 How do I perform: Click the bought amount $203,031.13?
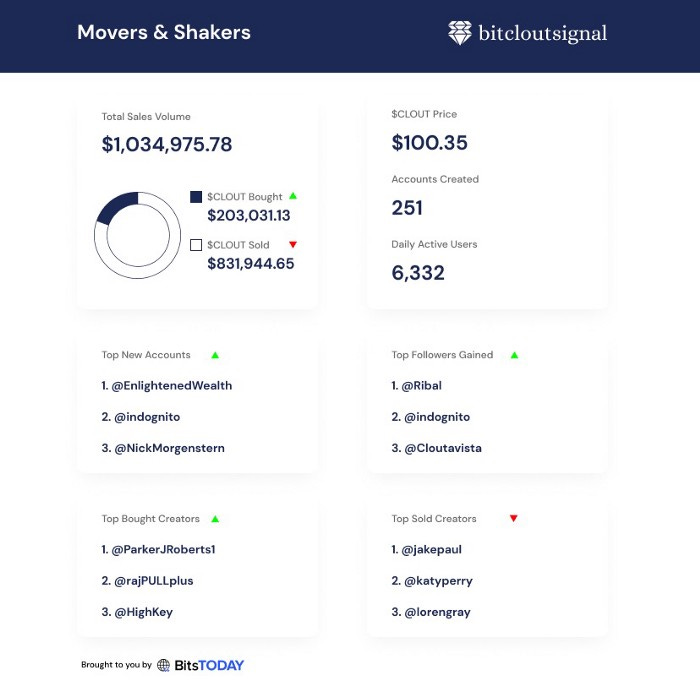pos(249,216)
